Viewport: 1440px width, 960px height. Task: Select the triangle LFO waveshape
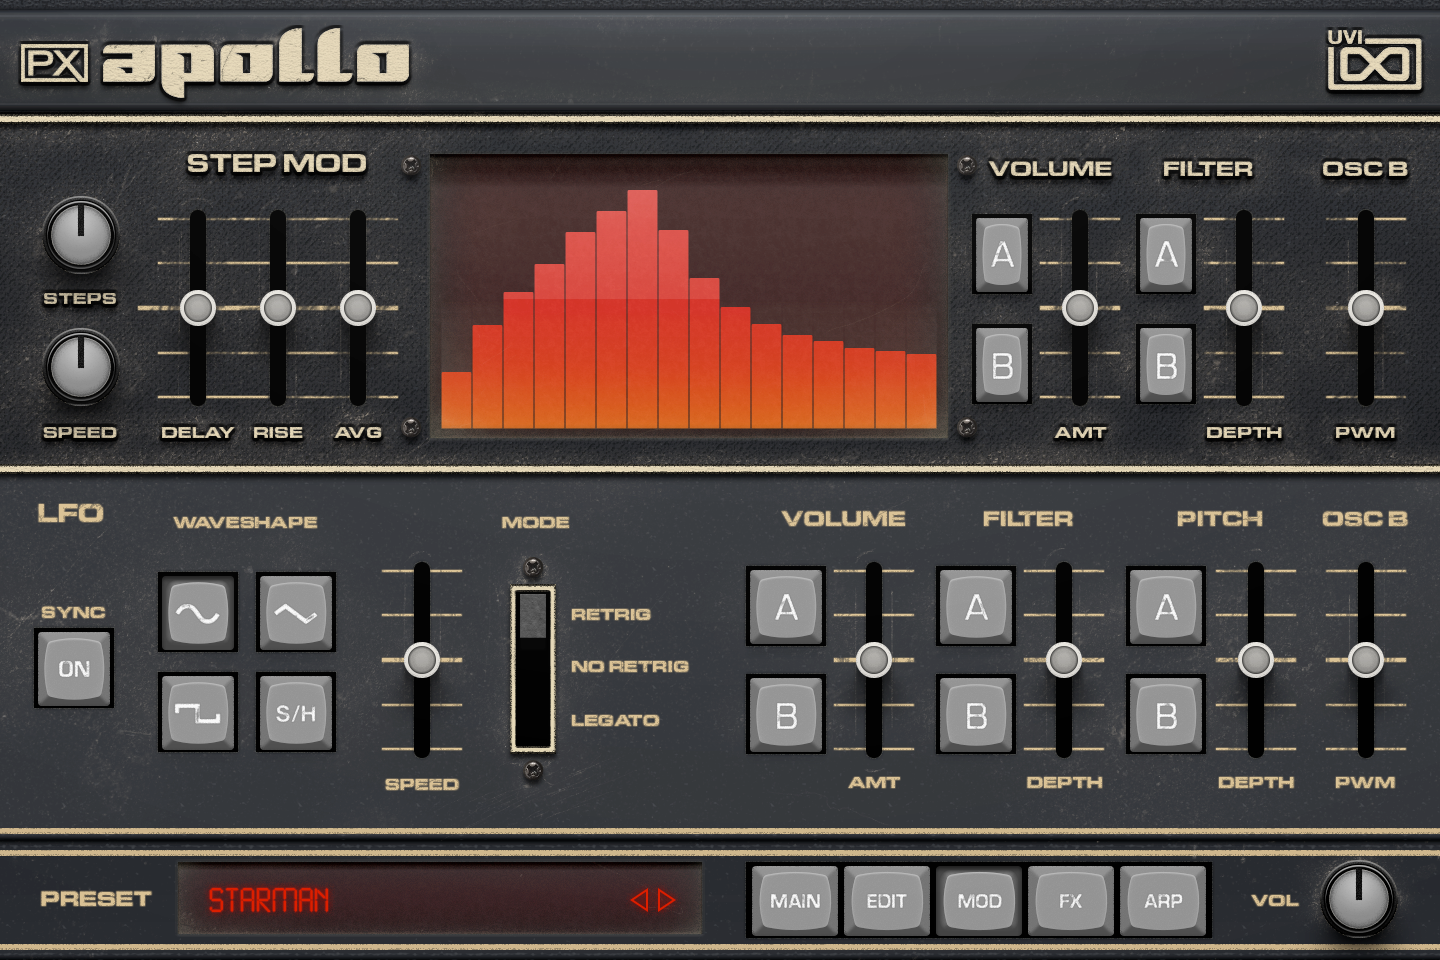[295, 614]
